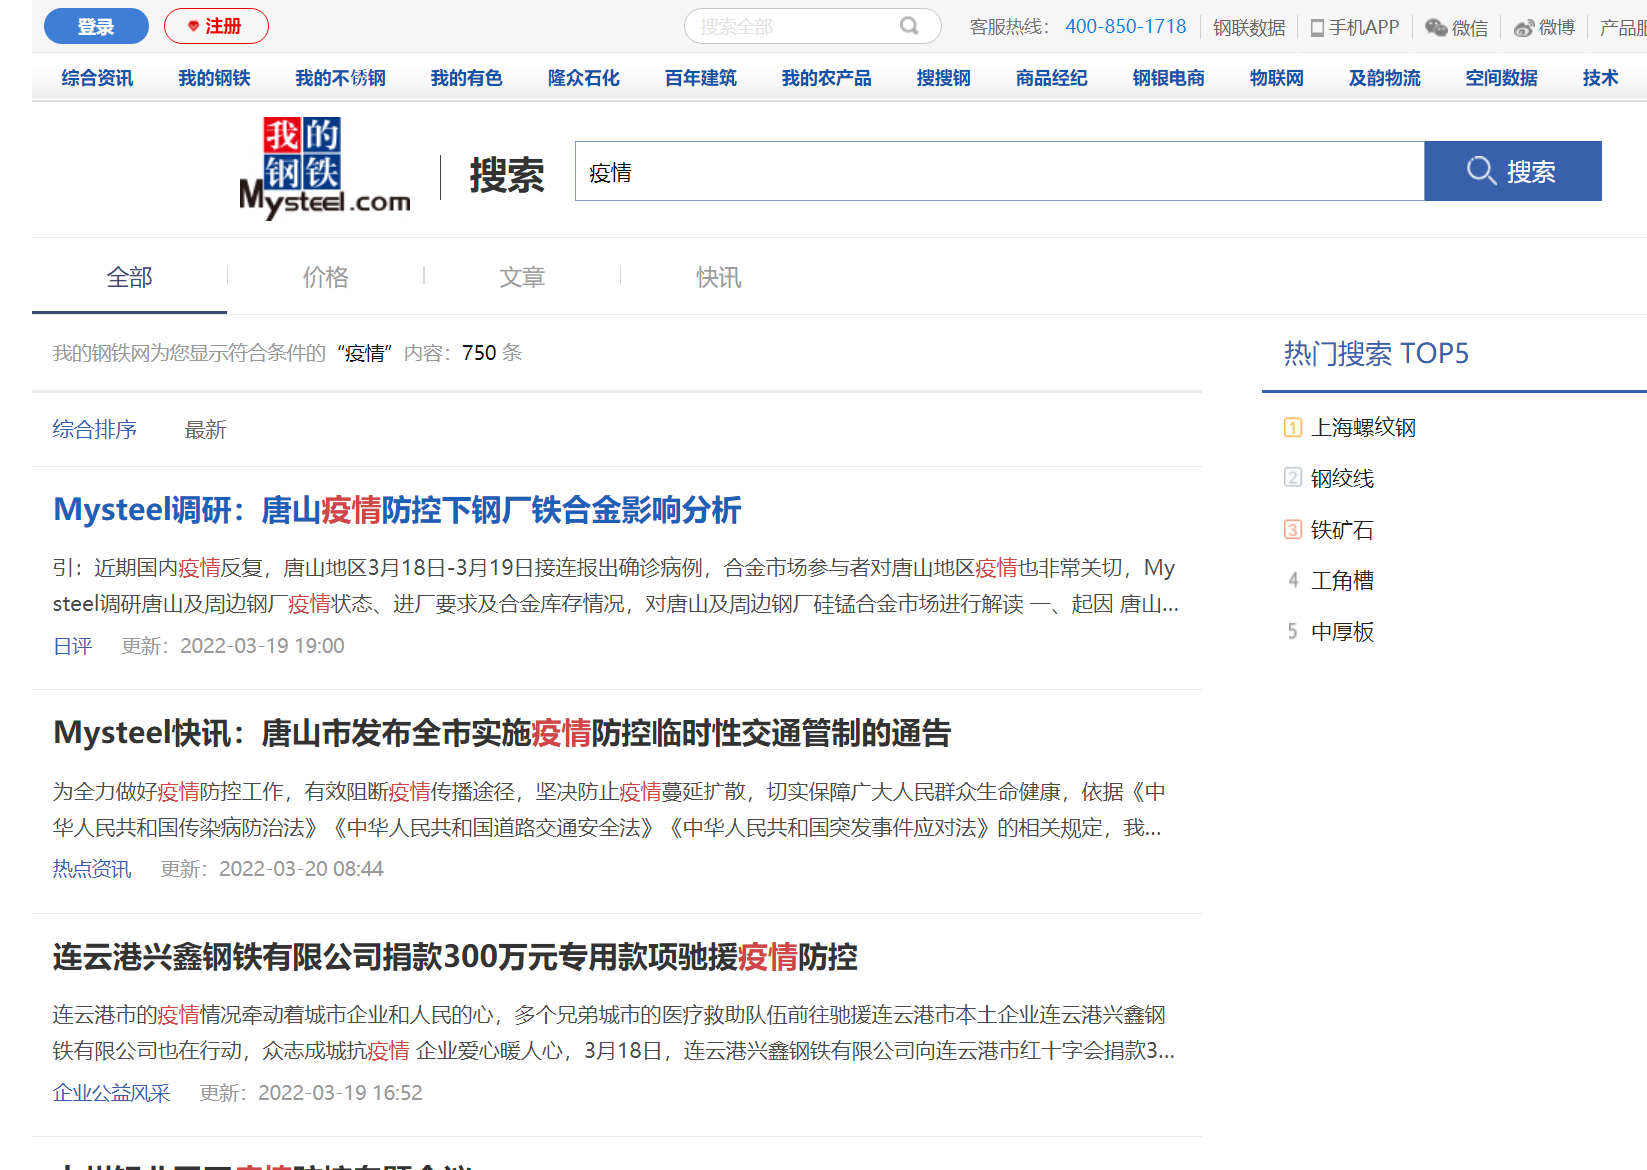Open article 连云港兴鑫钢铁有限公司捐款300万元
This screenshot has height=1170, width=1647.
click(x=455, y=957)
